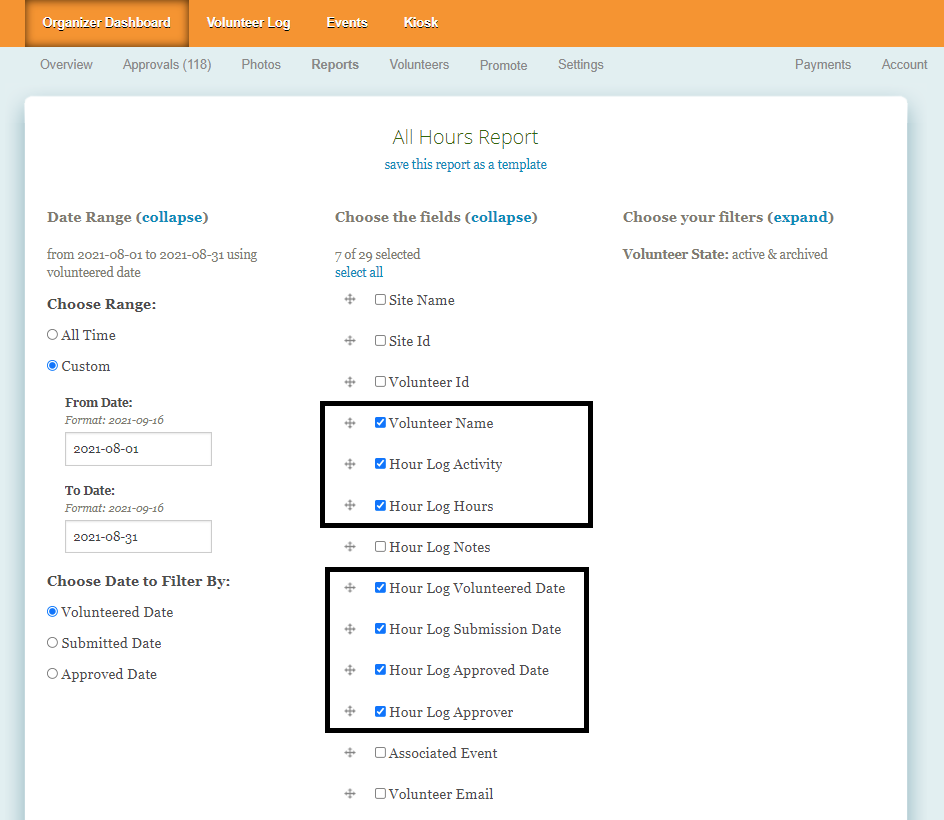
Task: Click the drag handle beside Hour Log Volunteered Date
Action: (350, 588)
